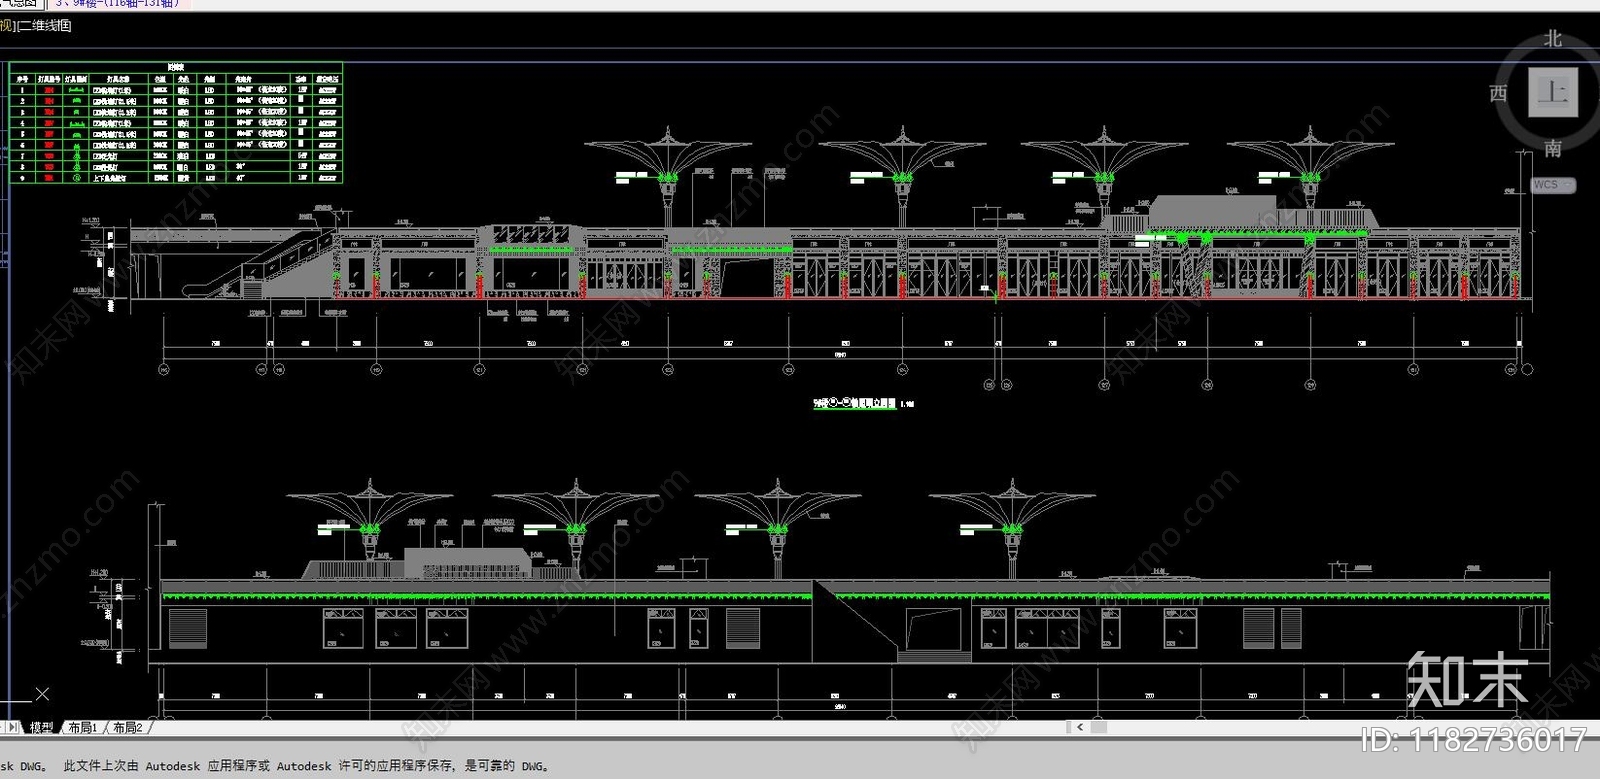Click the horizontal scrollbar left arrow
The image size is (1600, 779).
[x=1079, y=727]
